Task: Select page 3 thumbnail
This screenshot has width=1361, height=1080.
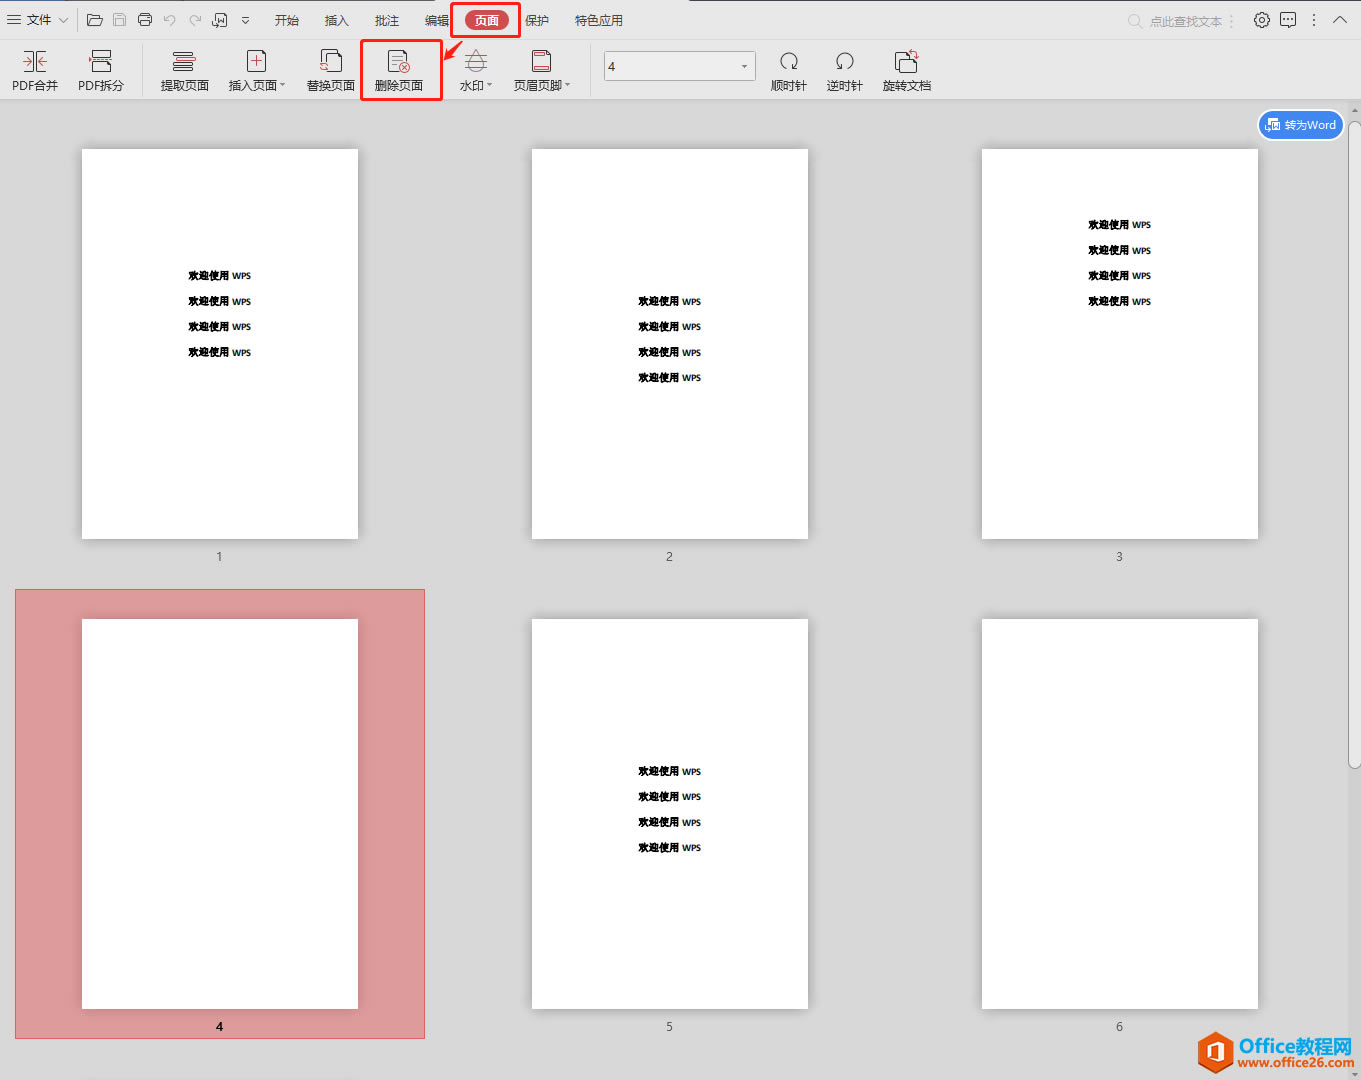Action: pyautogui.click(x=1120, y=344)
